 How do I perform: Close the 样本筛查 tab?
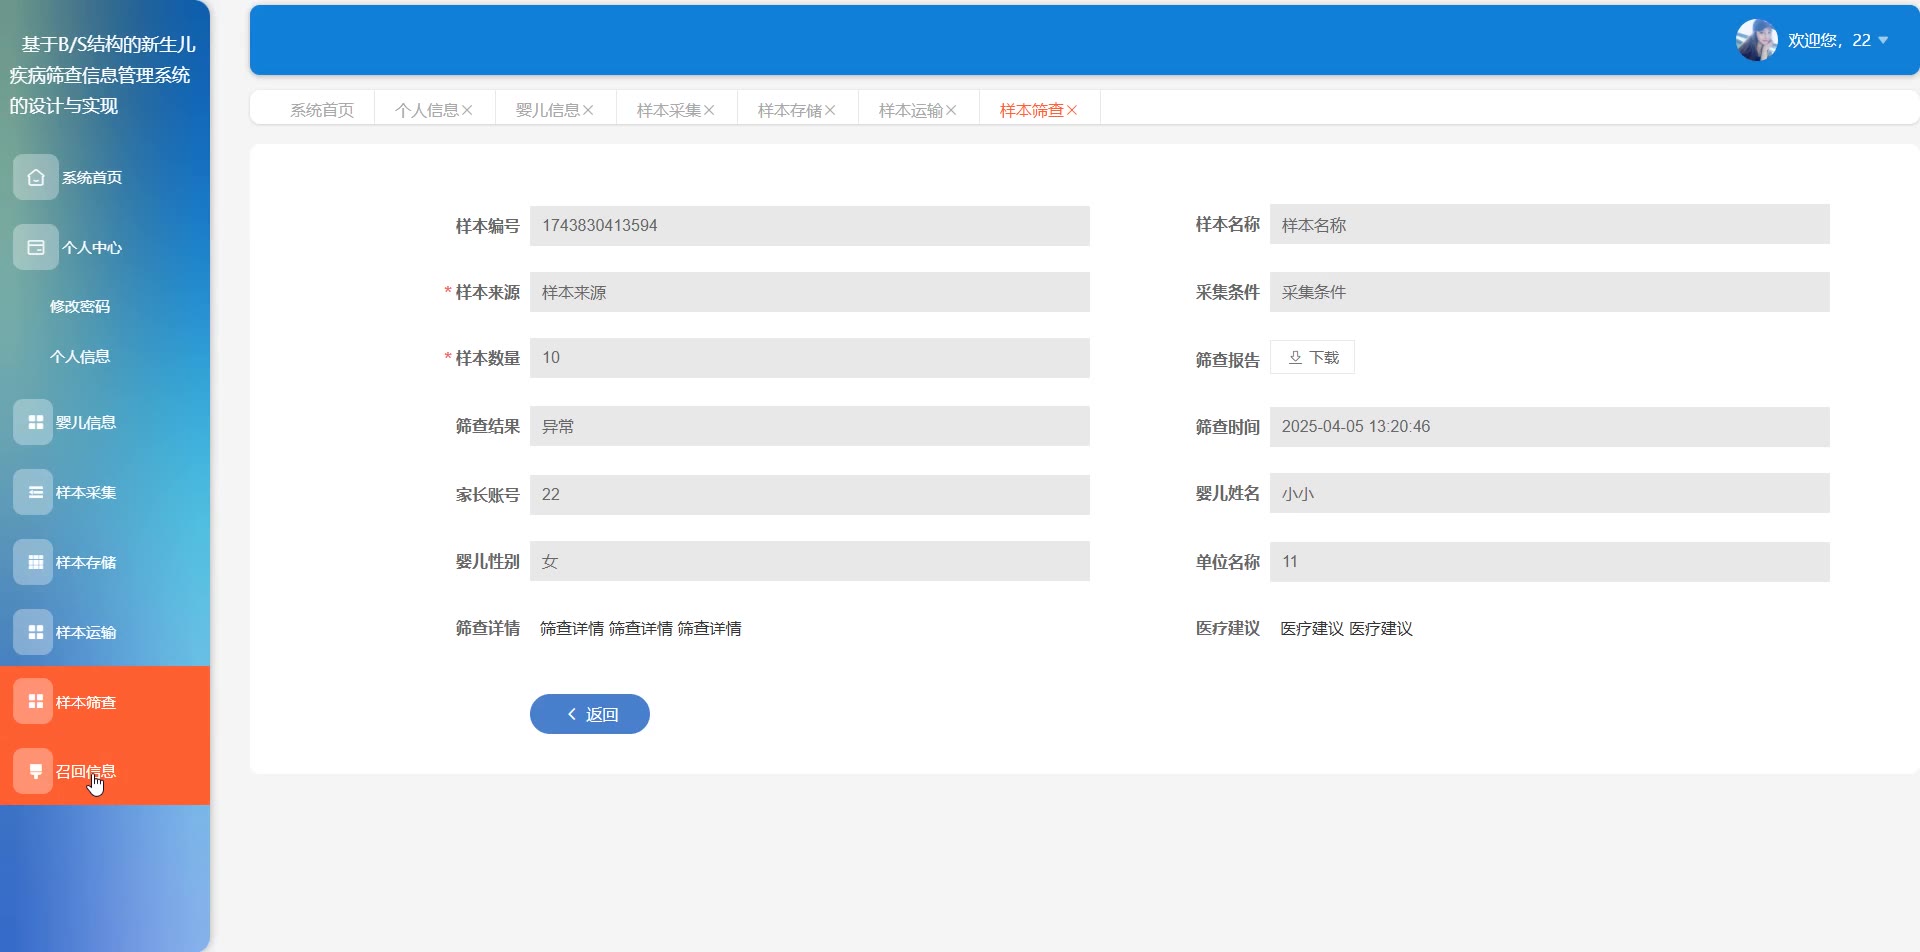1072,110
